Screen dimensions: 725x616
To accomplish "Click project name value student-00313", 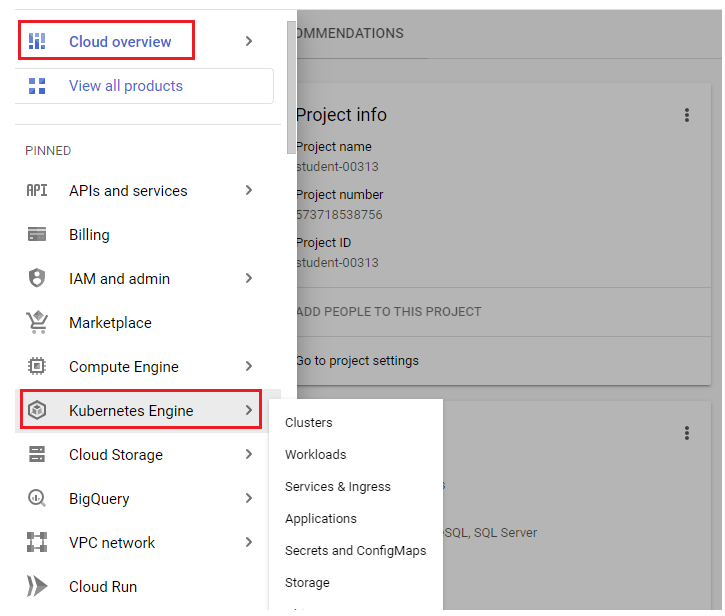I will (337, 166).
